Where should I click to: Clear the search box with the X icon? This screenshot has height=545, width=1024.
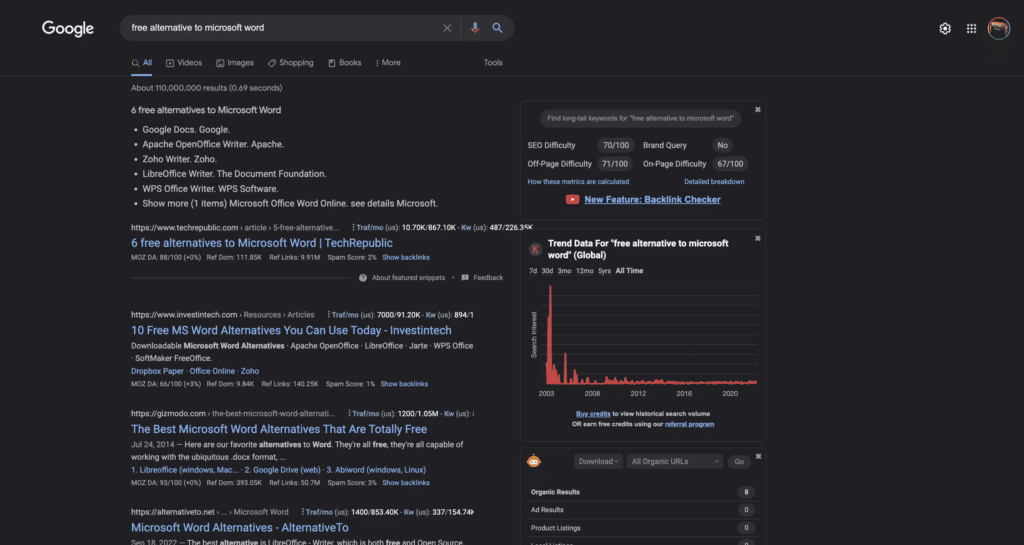tap(447, 28)
